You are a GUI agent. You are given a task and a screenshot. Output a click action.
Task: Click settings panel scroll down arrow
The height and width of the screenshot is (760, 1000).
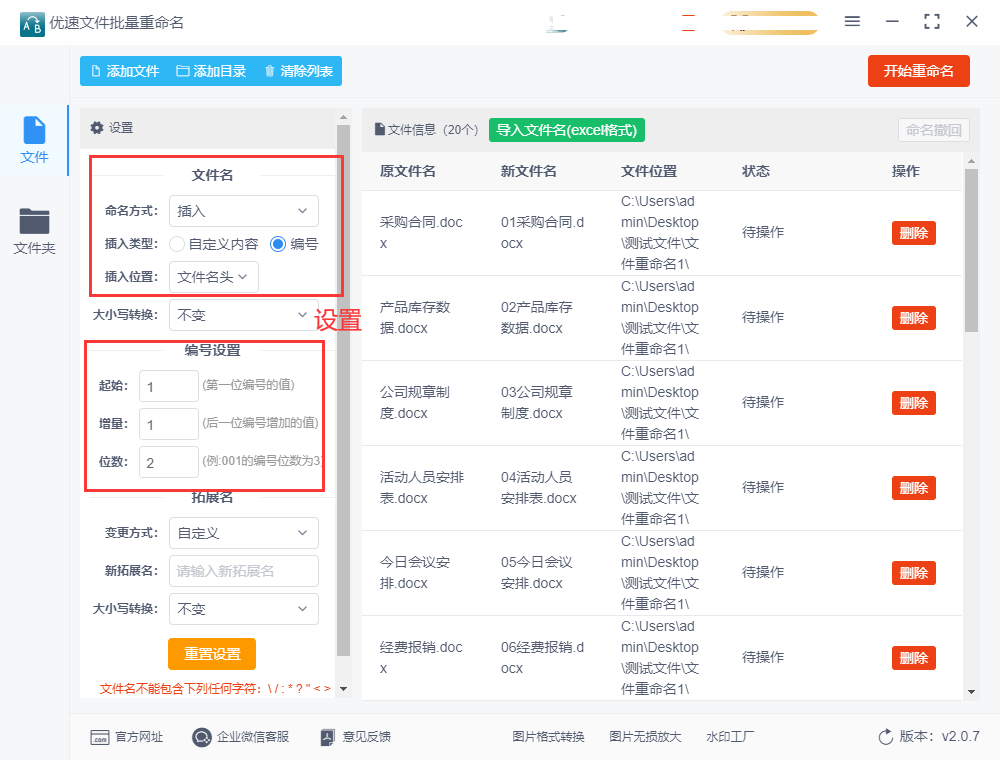(343, 689)
